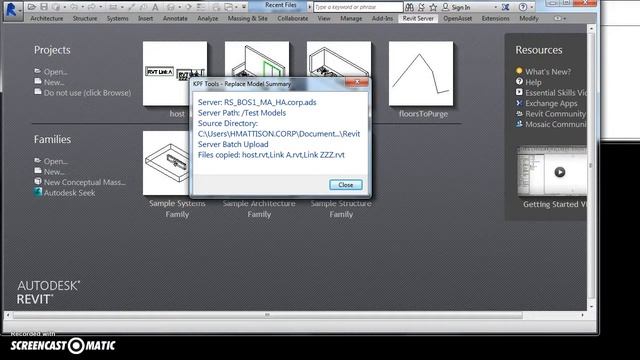The width and height of the screenshot is (640, 360).
Task: Click New Conceptual Mass... link
Action: [x=84, y=182]
